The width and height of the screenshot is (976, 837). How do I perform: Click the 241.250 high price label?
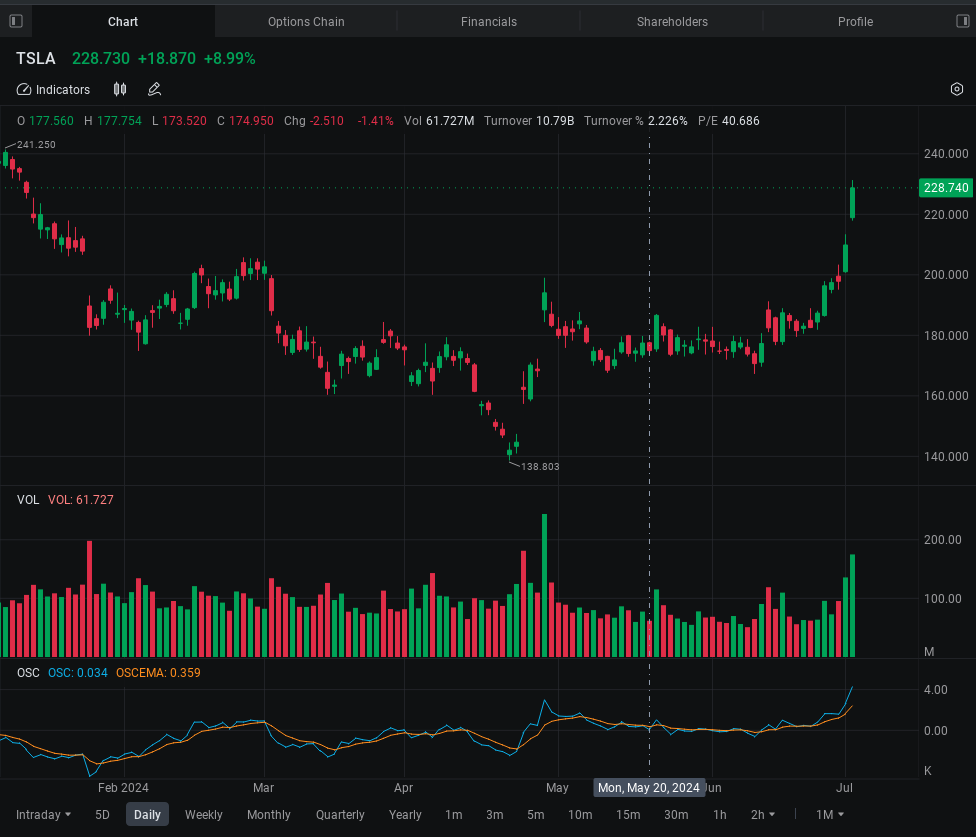point(36,144)
